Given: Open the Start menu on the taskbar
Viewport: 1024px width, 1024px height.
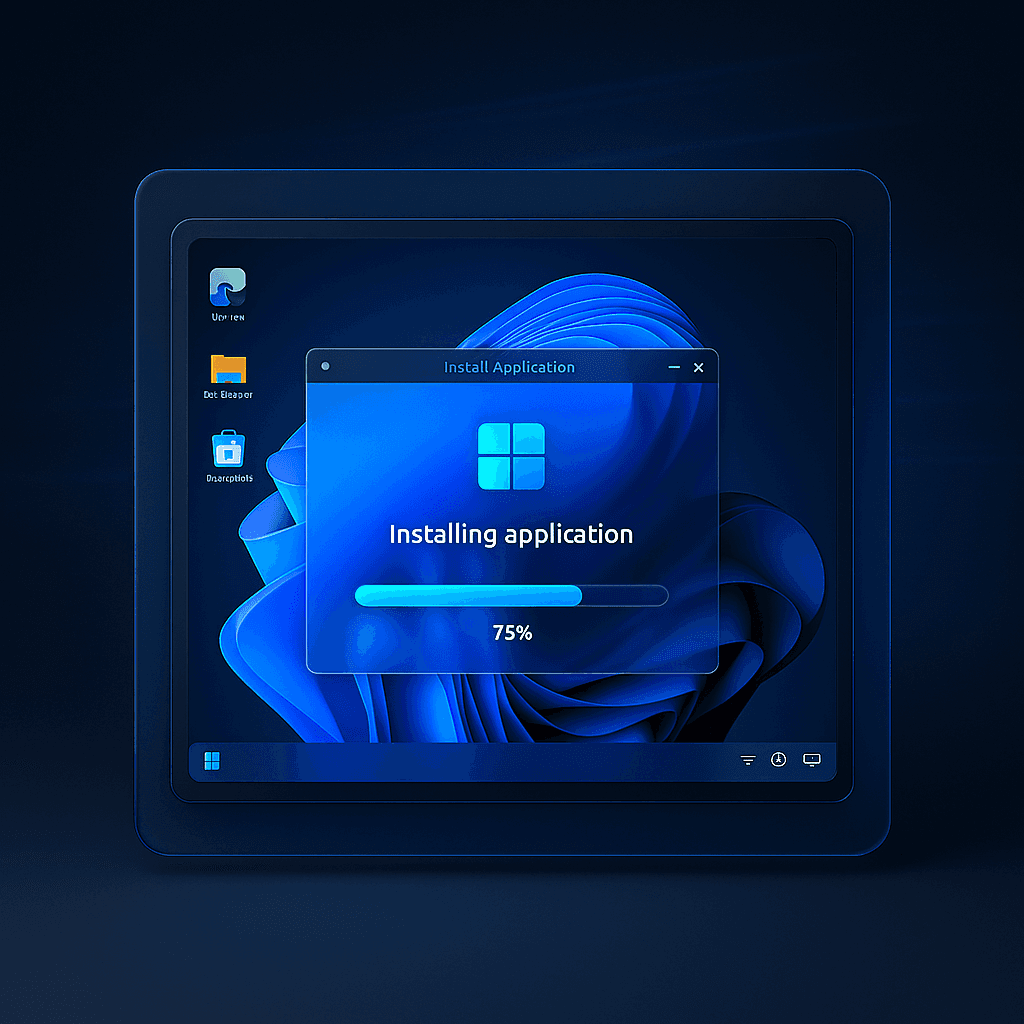Looking at the screenshot, I should point(212,761).
